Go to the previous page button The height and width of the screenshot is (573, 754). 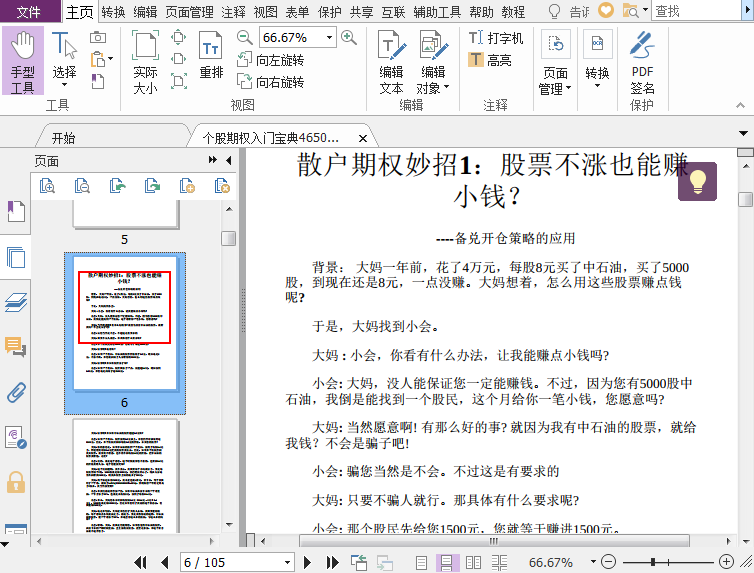165,562
